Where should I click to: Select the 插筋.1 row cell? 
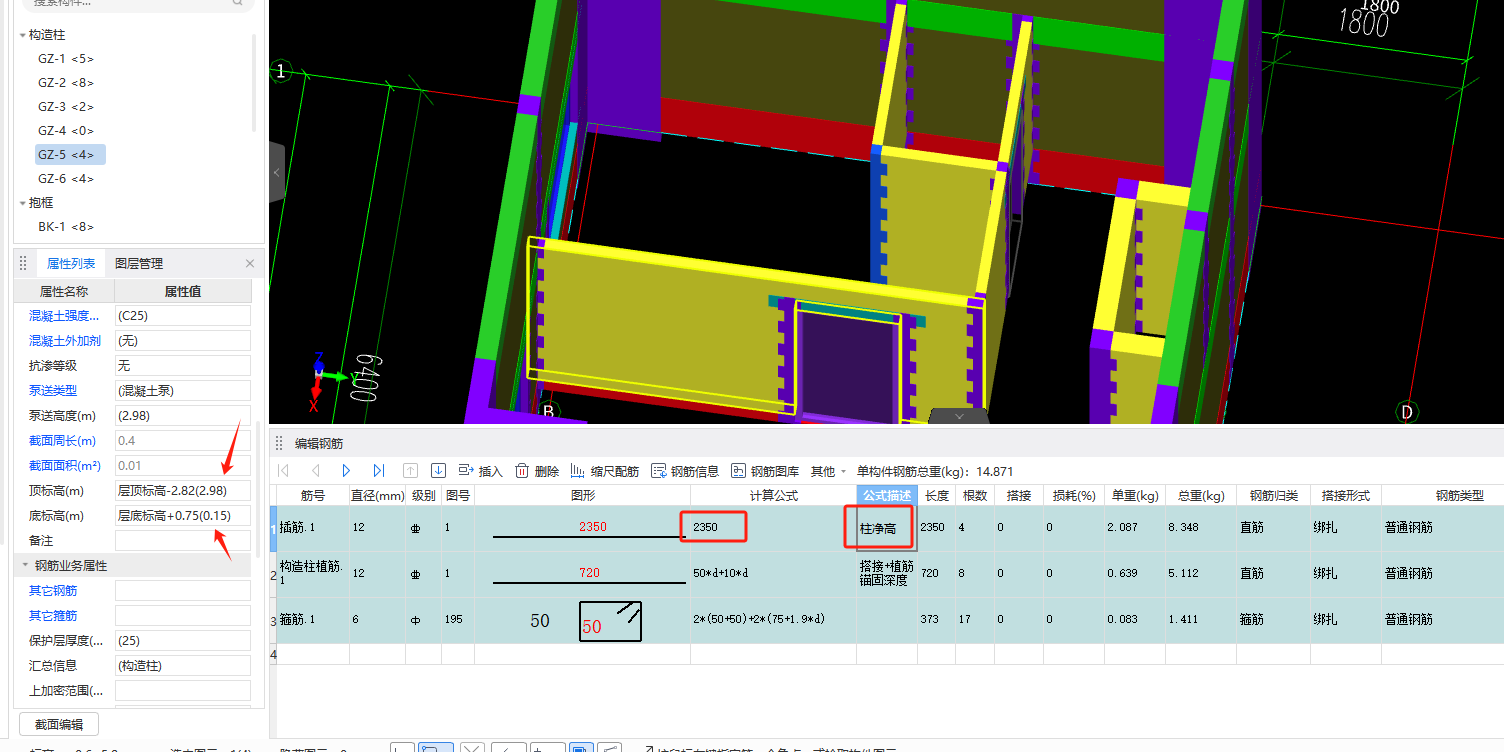[x=312, y=527]
